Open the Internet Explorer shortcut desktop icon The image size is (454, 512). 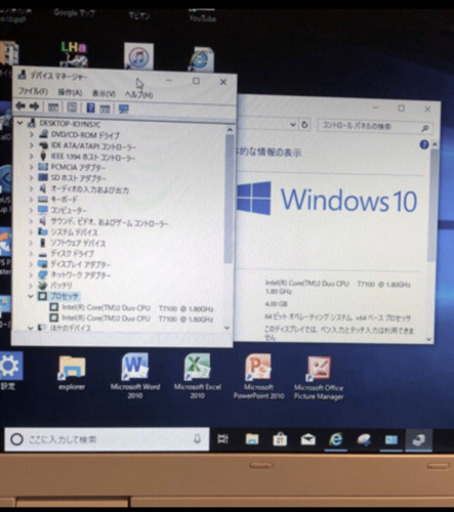201,59
